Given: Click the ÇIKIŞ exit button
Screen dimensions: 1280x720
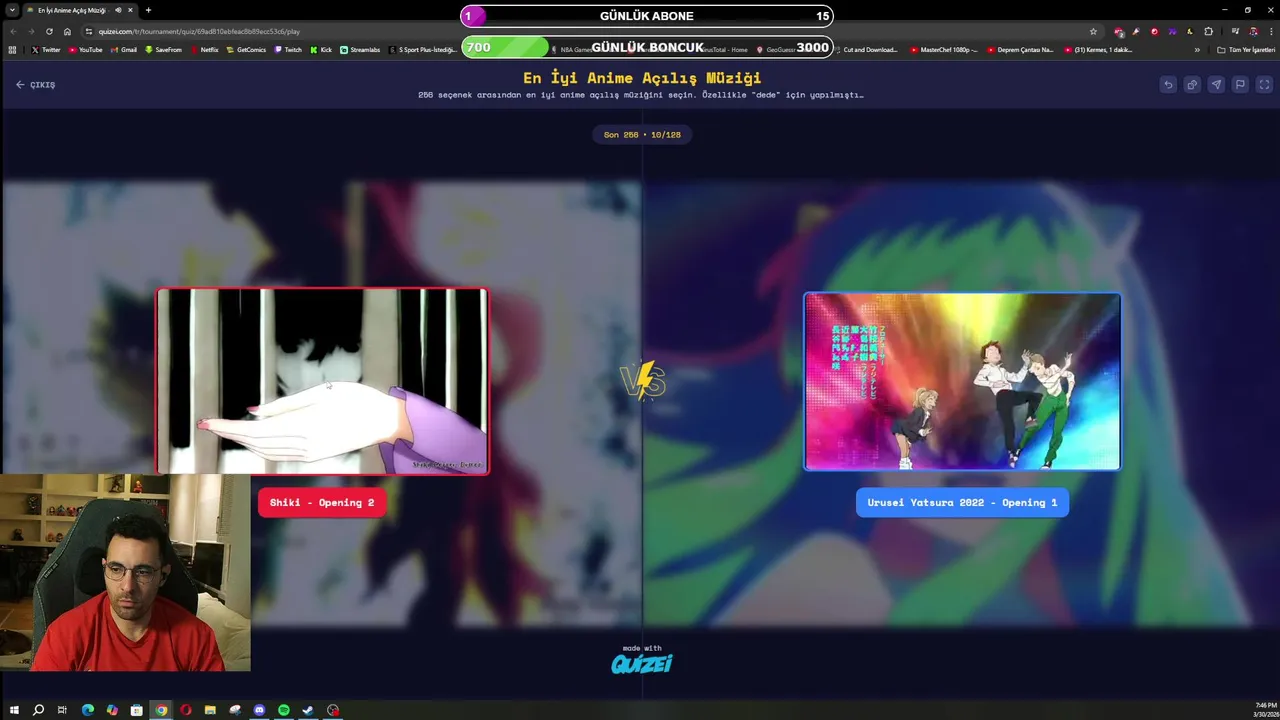Looking at the screenshot, I should click(x=36, y=85).
